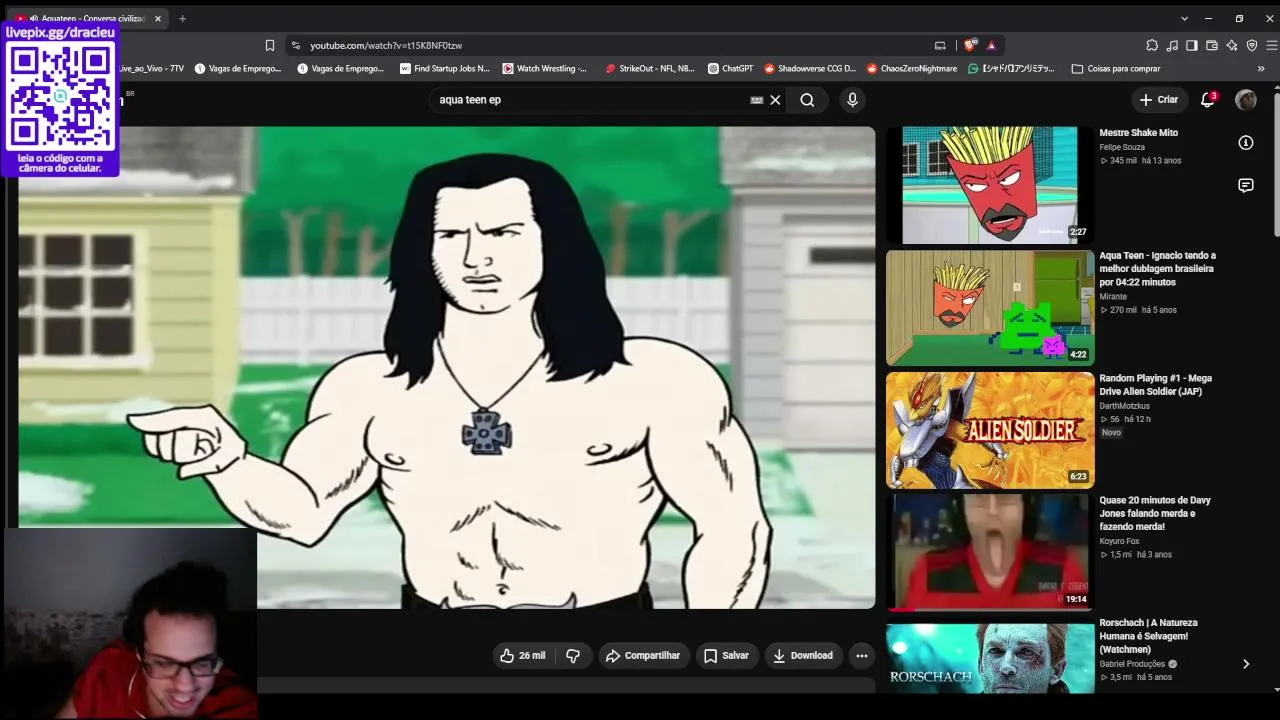Click the Brave Rewards triangle icon

[x=991, y=45]
